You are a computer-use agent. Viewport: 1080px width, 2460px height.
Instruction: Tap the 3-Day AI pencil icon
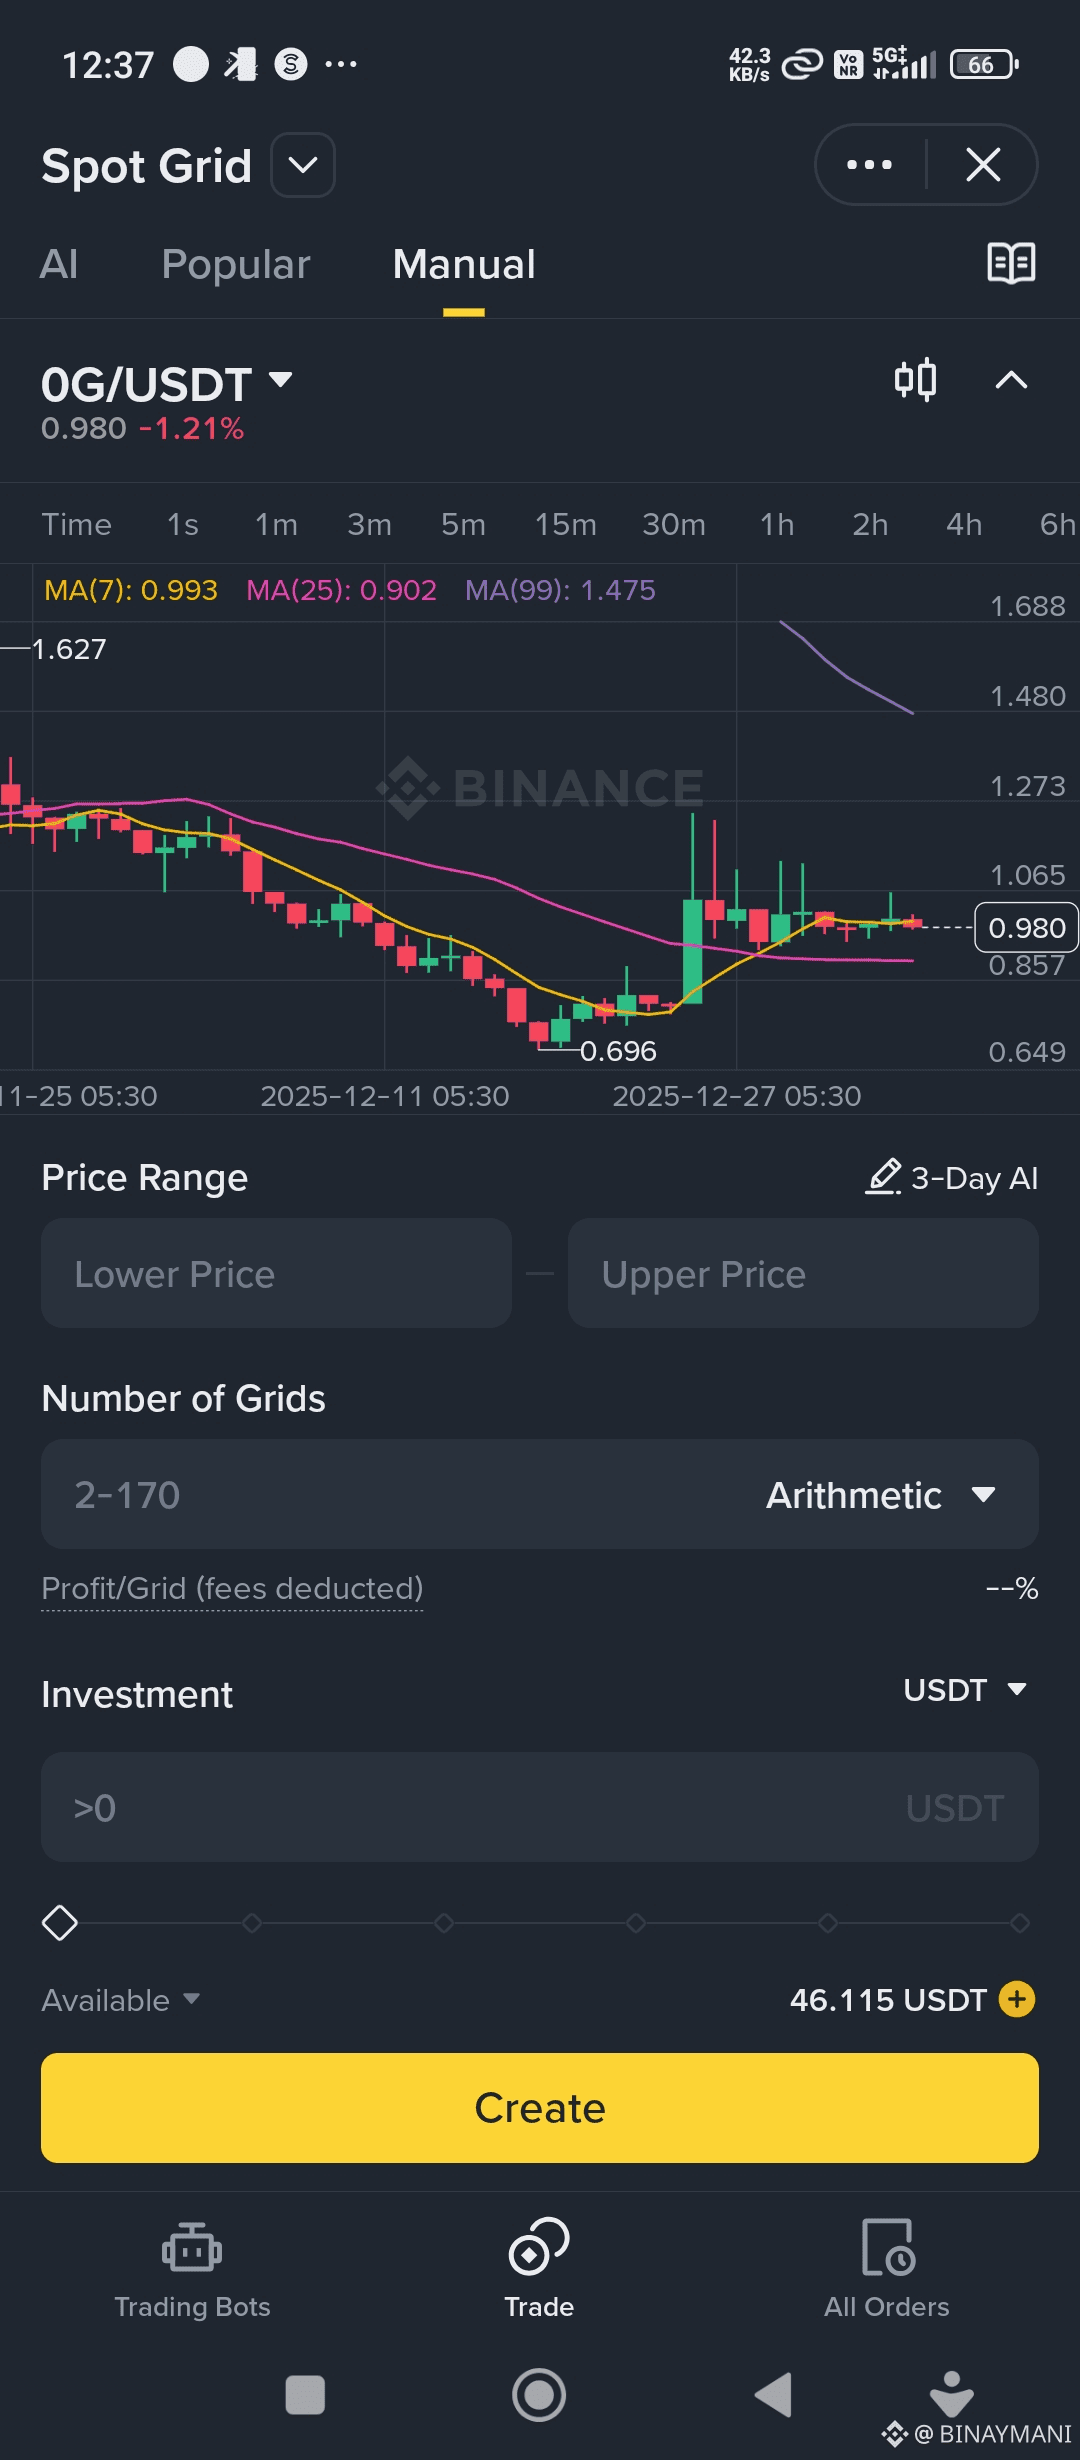coord(884,1177)
